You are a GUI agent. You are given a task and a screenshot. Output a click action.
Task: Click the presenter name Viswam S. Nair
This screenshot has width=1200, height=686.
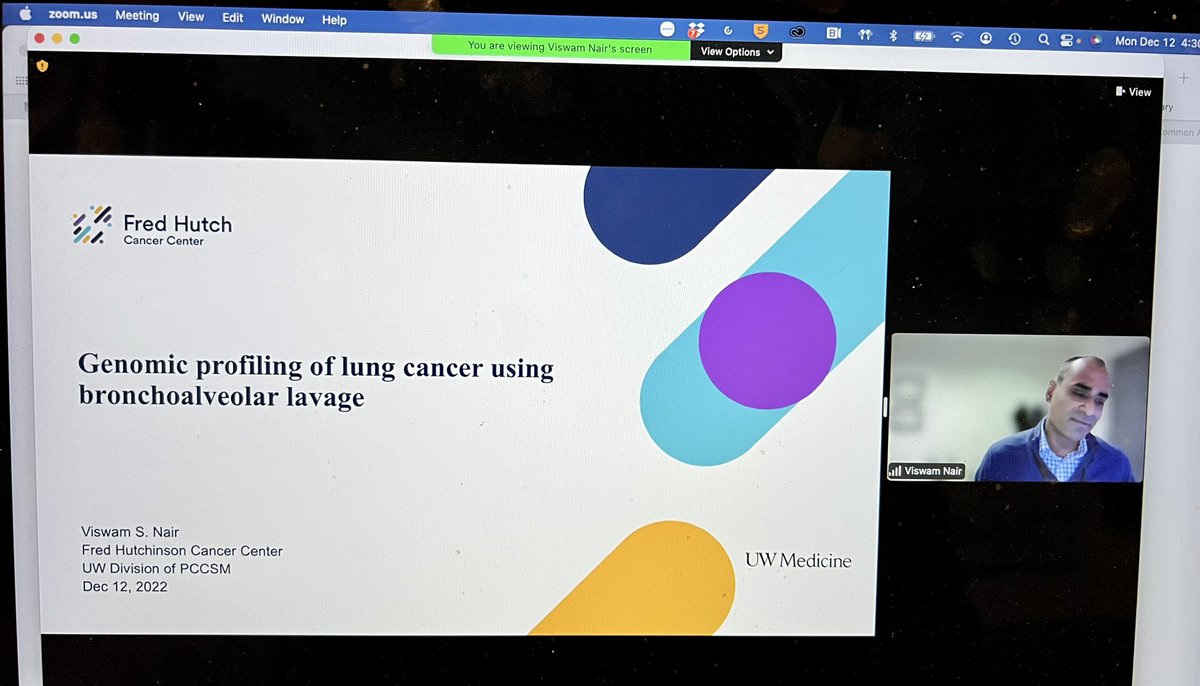click(132, 532)
